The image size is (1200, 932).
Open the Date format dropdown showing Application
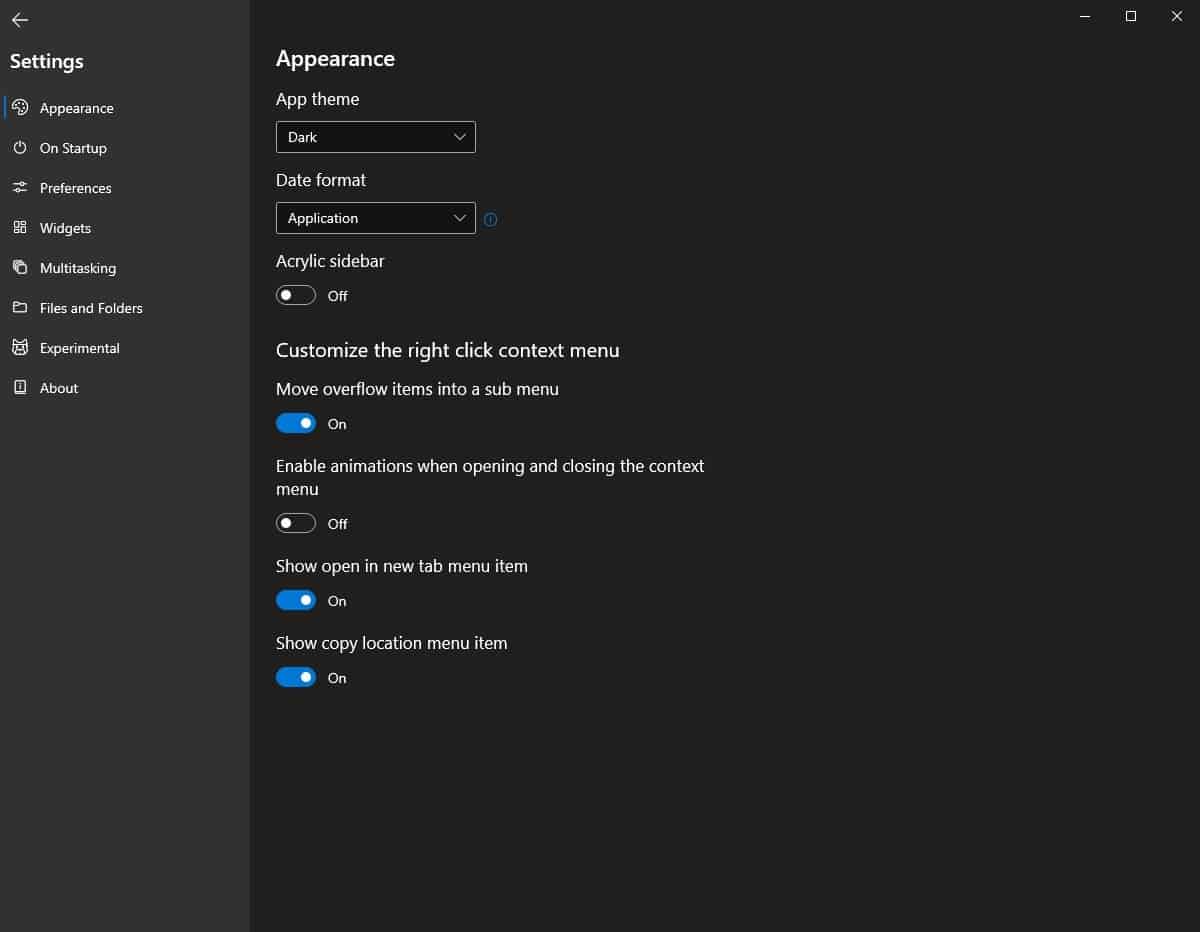(x=375, y=218)
